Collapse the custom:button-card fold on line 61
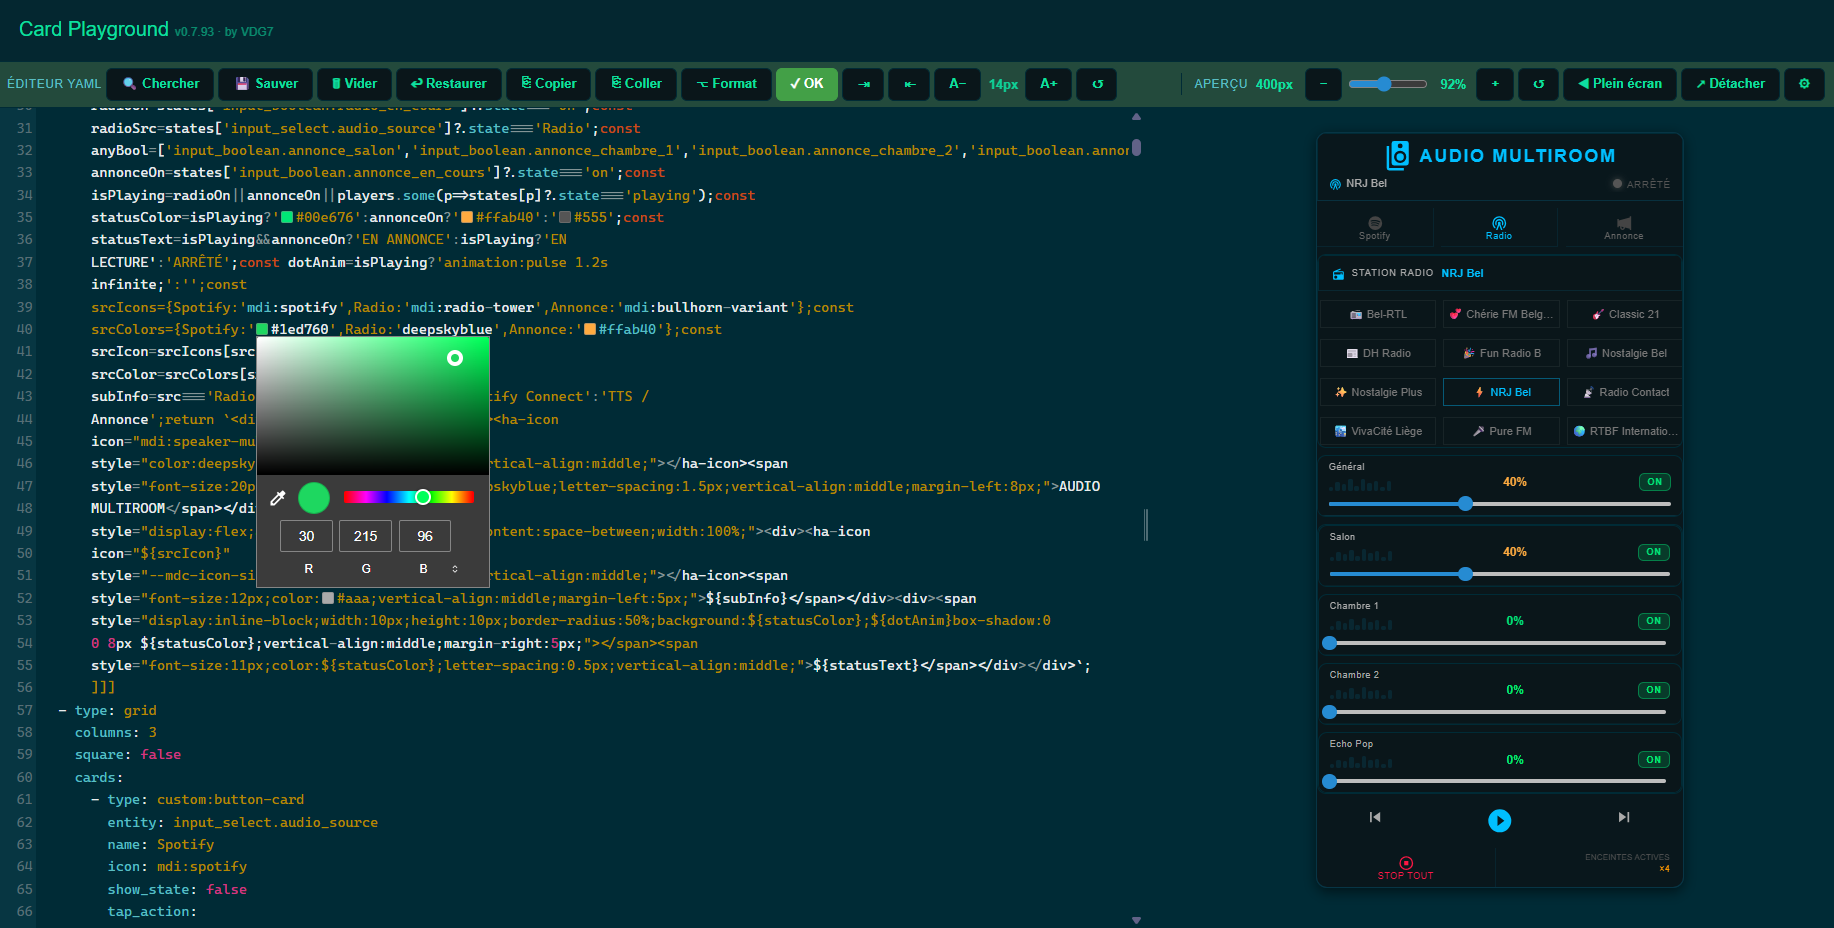Viewport: 1834px width, 928px height. pyautogui.click(x=95, y=800)
